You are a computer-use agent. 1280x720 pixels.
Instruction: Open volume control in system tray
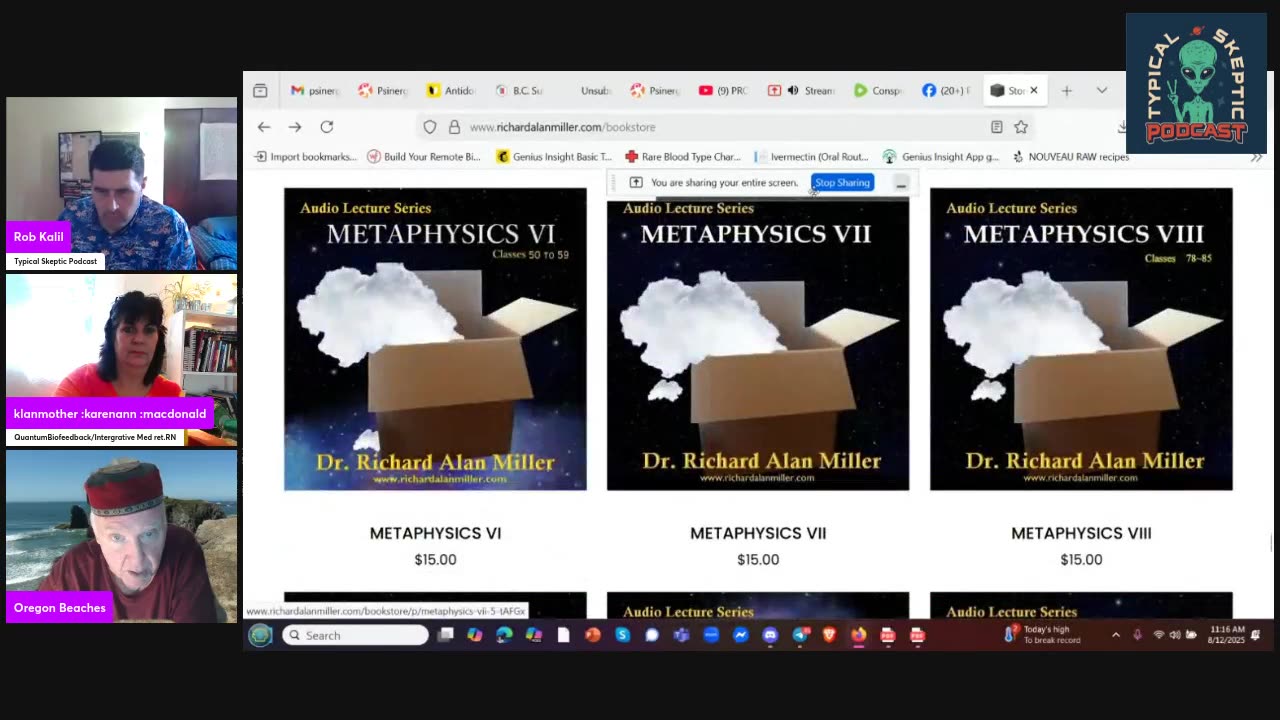(1175, 635)
